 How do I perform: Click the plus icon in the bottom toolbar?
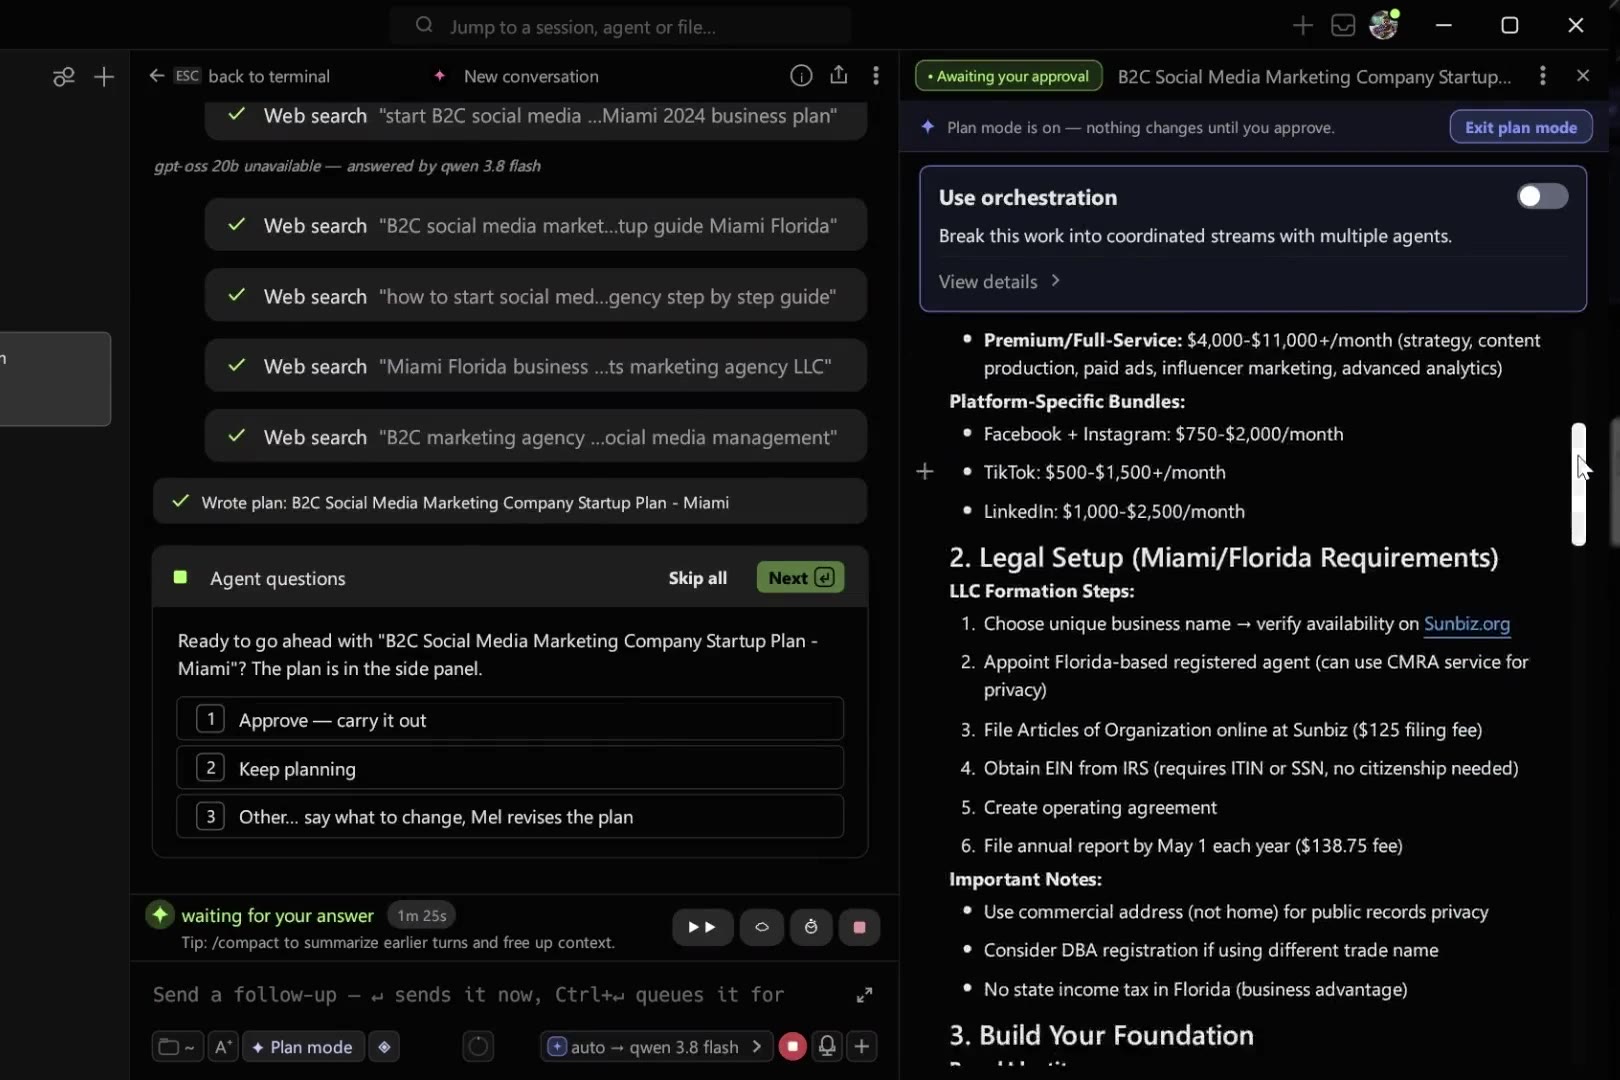(x=862, y=1047)
